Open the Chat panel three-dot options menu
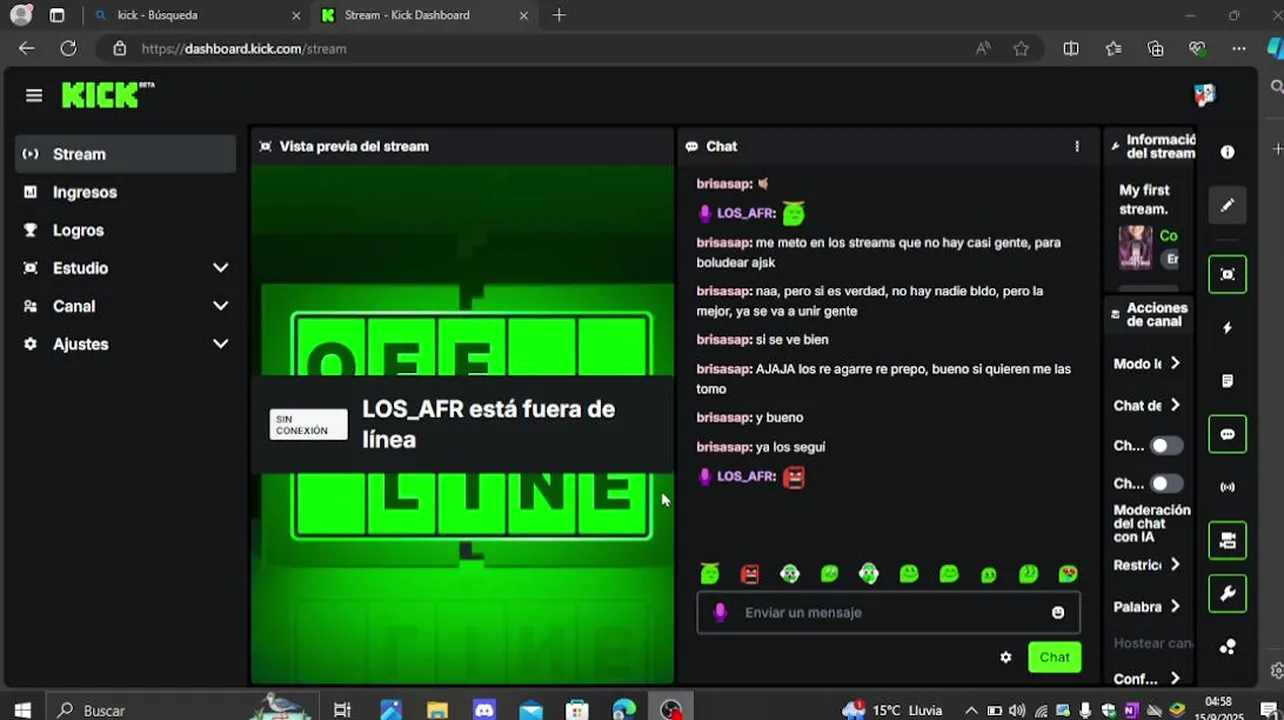 [1077, 146]
